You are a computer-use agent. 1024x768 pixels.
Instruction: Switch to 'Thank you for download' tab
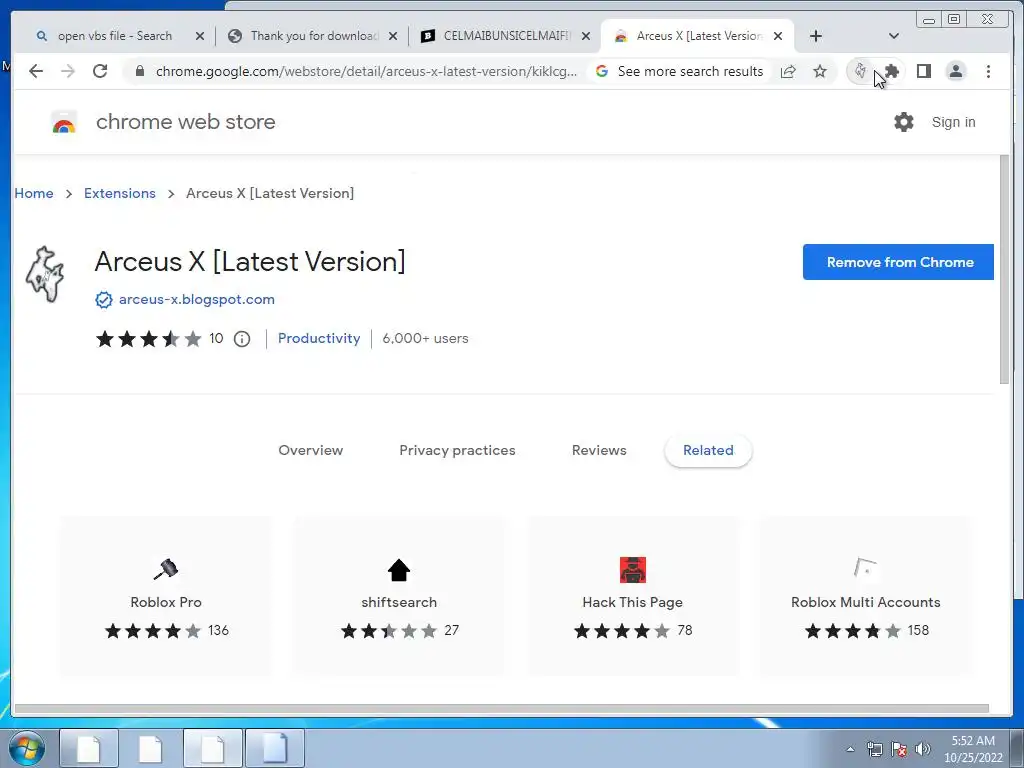click(314, 36)
